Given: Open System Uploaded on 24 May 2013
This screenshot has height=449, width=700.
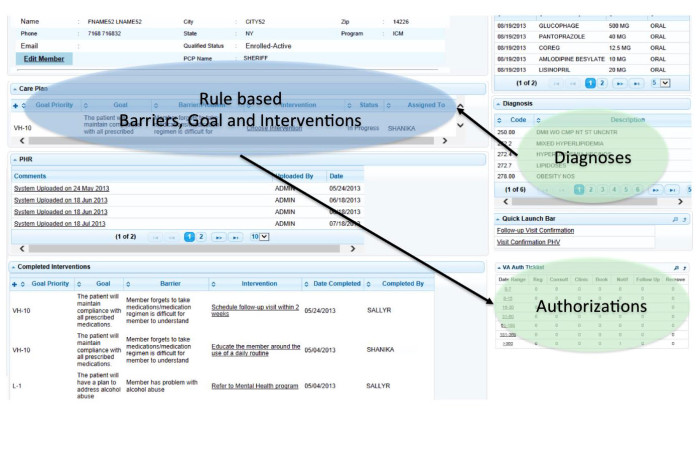Looking at the screenshot, I should click(62, 188).
